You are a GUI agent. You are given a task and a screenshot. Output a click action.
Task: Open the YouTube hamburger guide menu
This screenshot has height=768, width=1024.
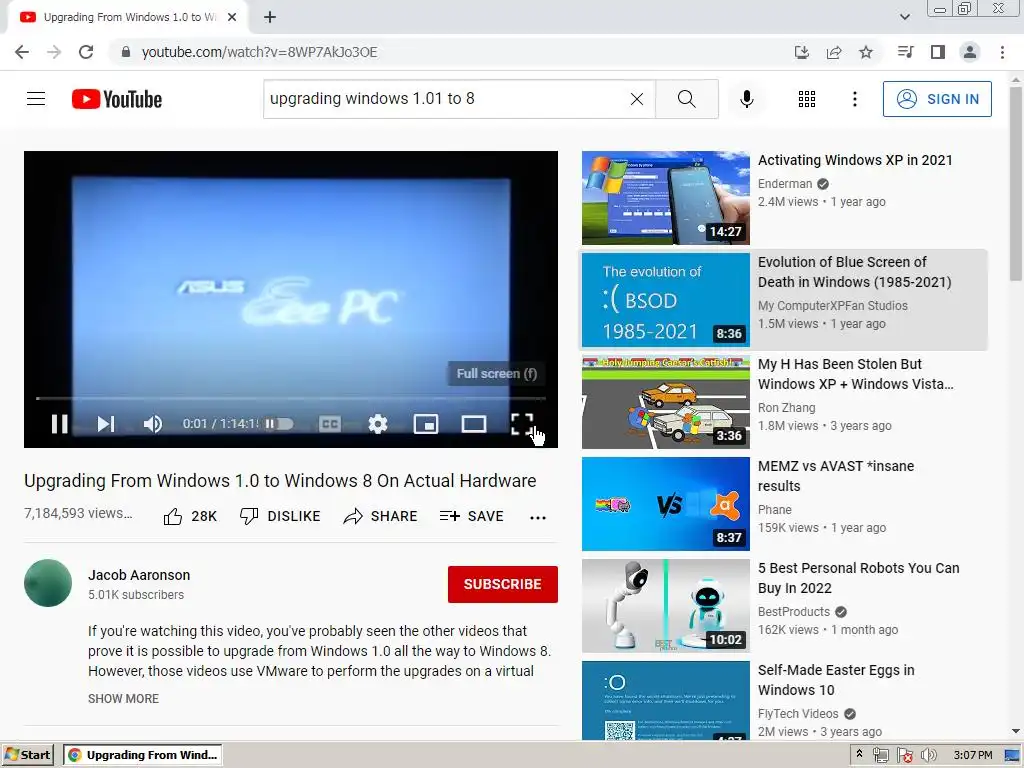pyautogui.click(x=36, y=99)
